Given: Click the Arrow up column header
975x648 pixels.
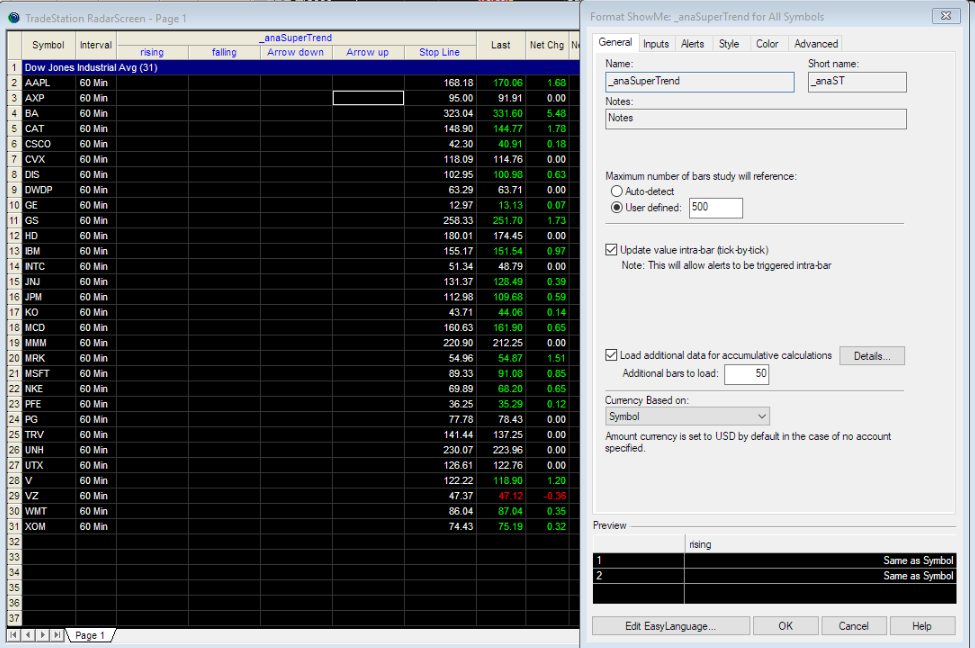Looking at the screenshot, I should pyautogui.click(x=367, y=52).
